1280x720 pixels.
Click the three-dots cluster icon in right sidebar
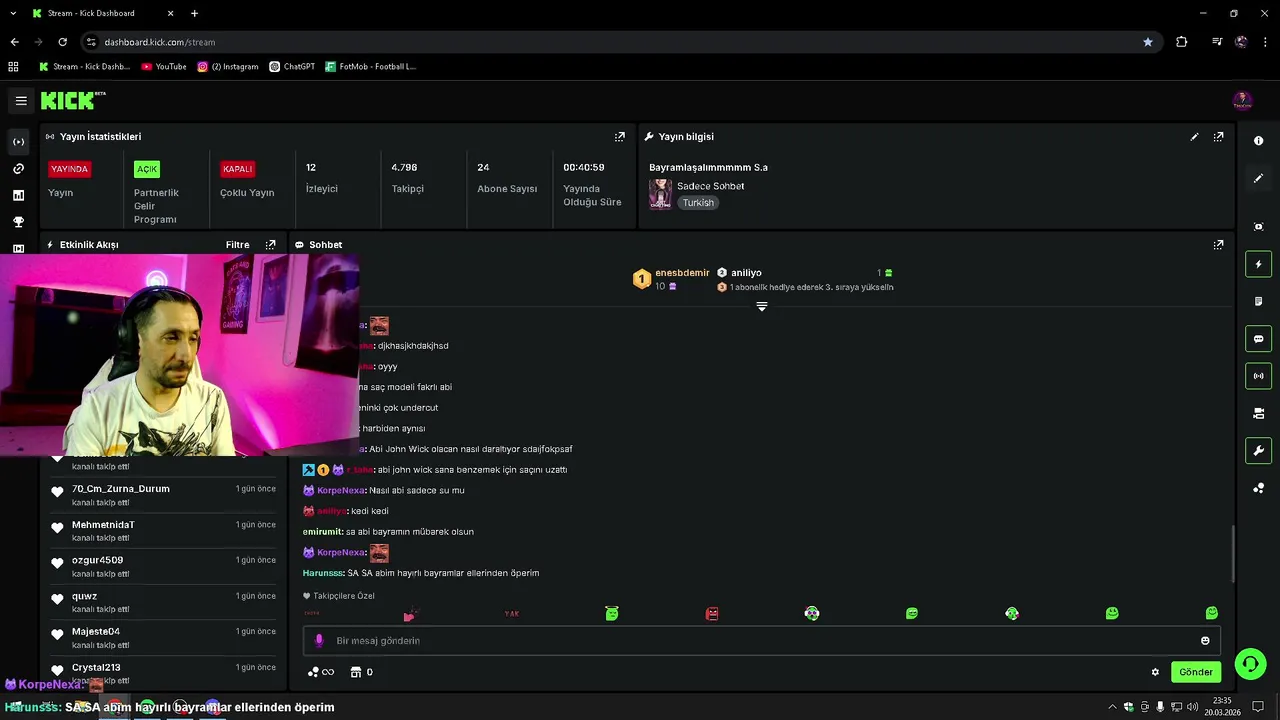point(1258,488)
